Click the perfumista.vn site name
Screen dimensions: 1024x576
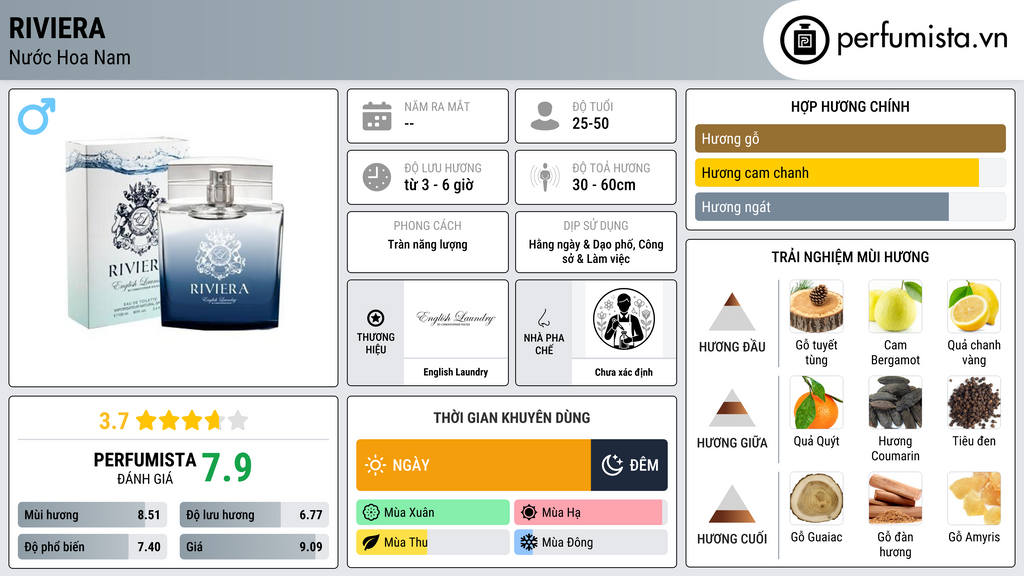pyautogui.click(x=922, y=39)
